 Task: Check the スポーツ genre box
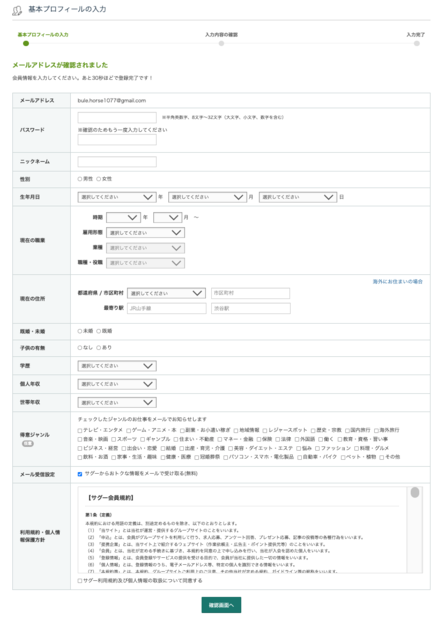(x=114, y=439)
